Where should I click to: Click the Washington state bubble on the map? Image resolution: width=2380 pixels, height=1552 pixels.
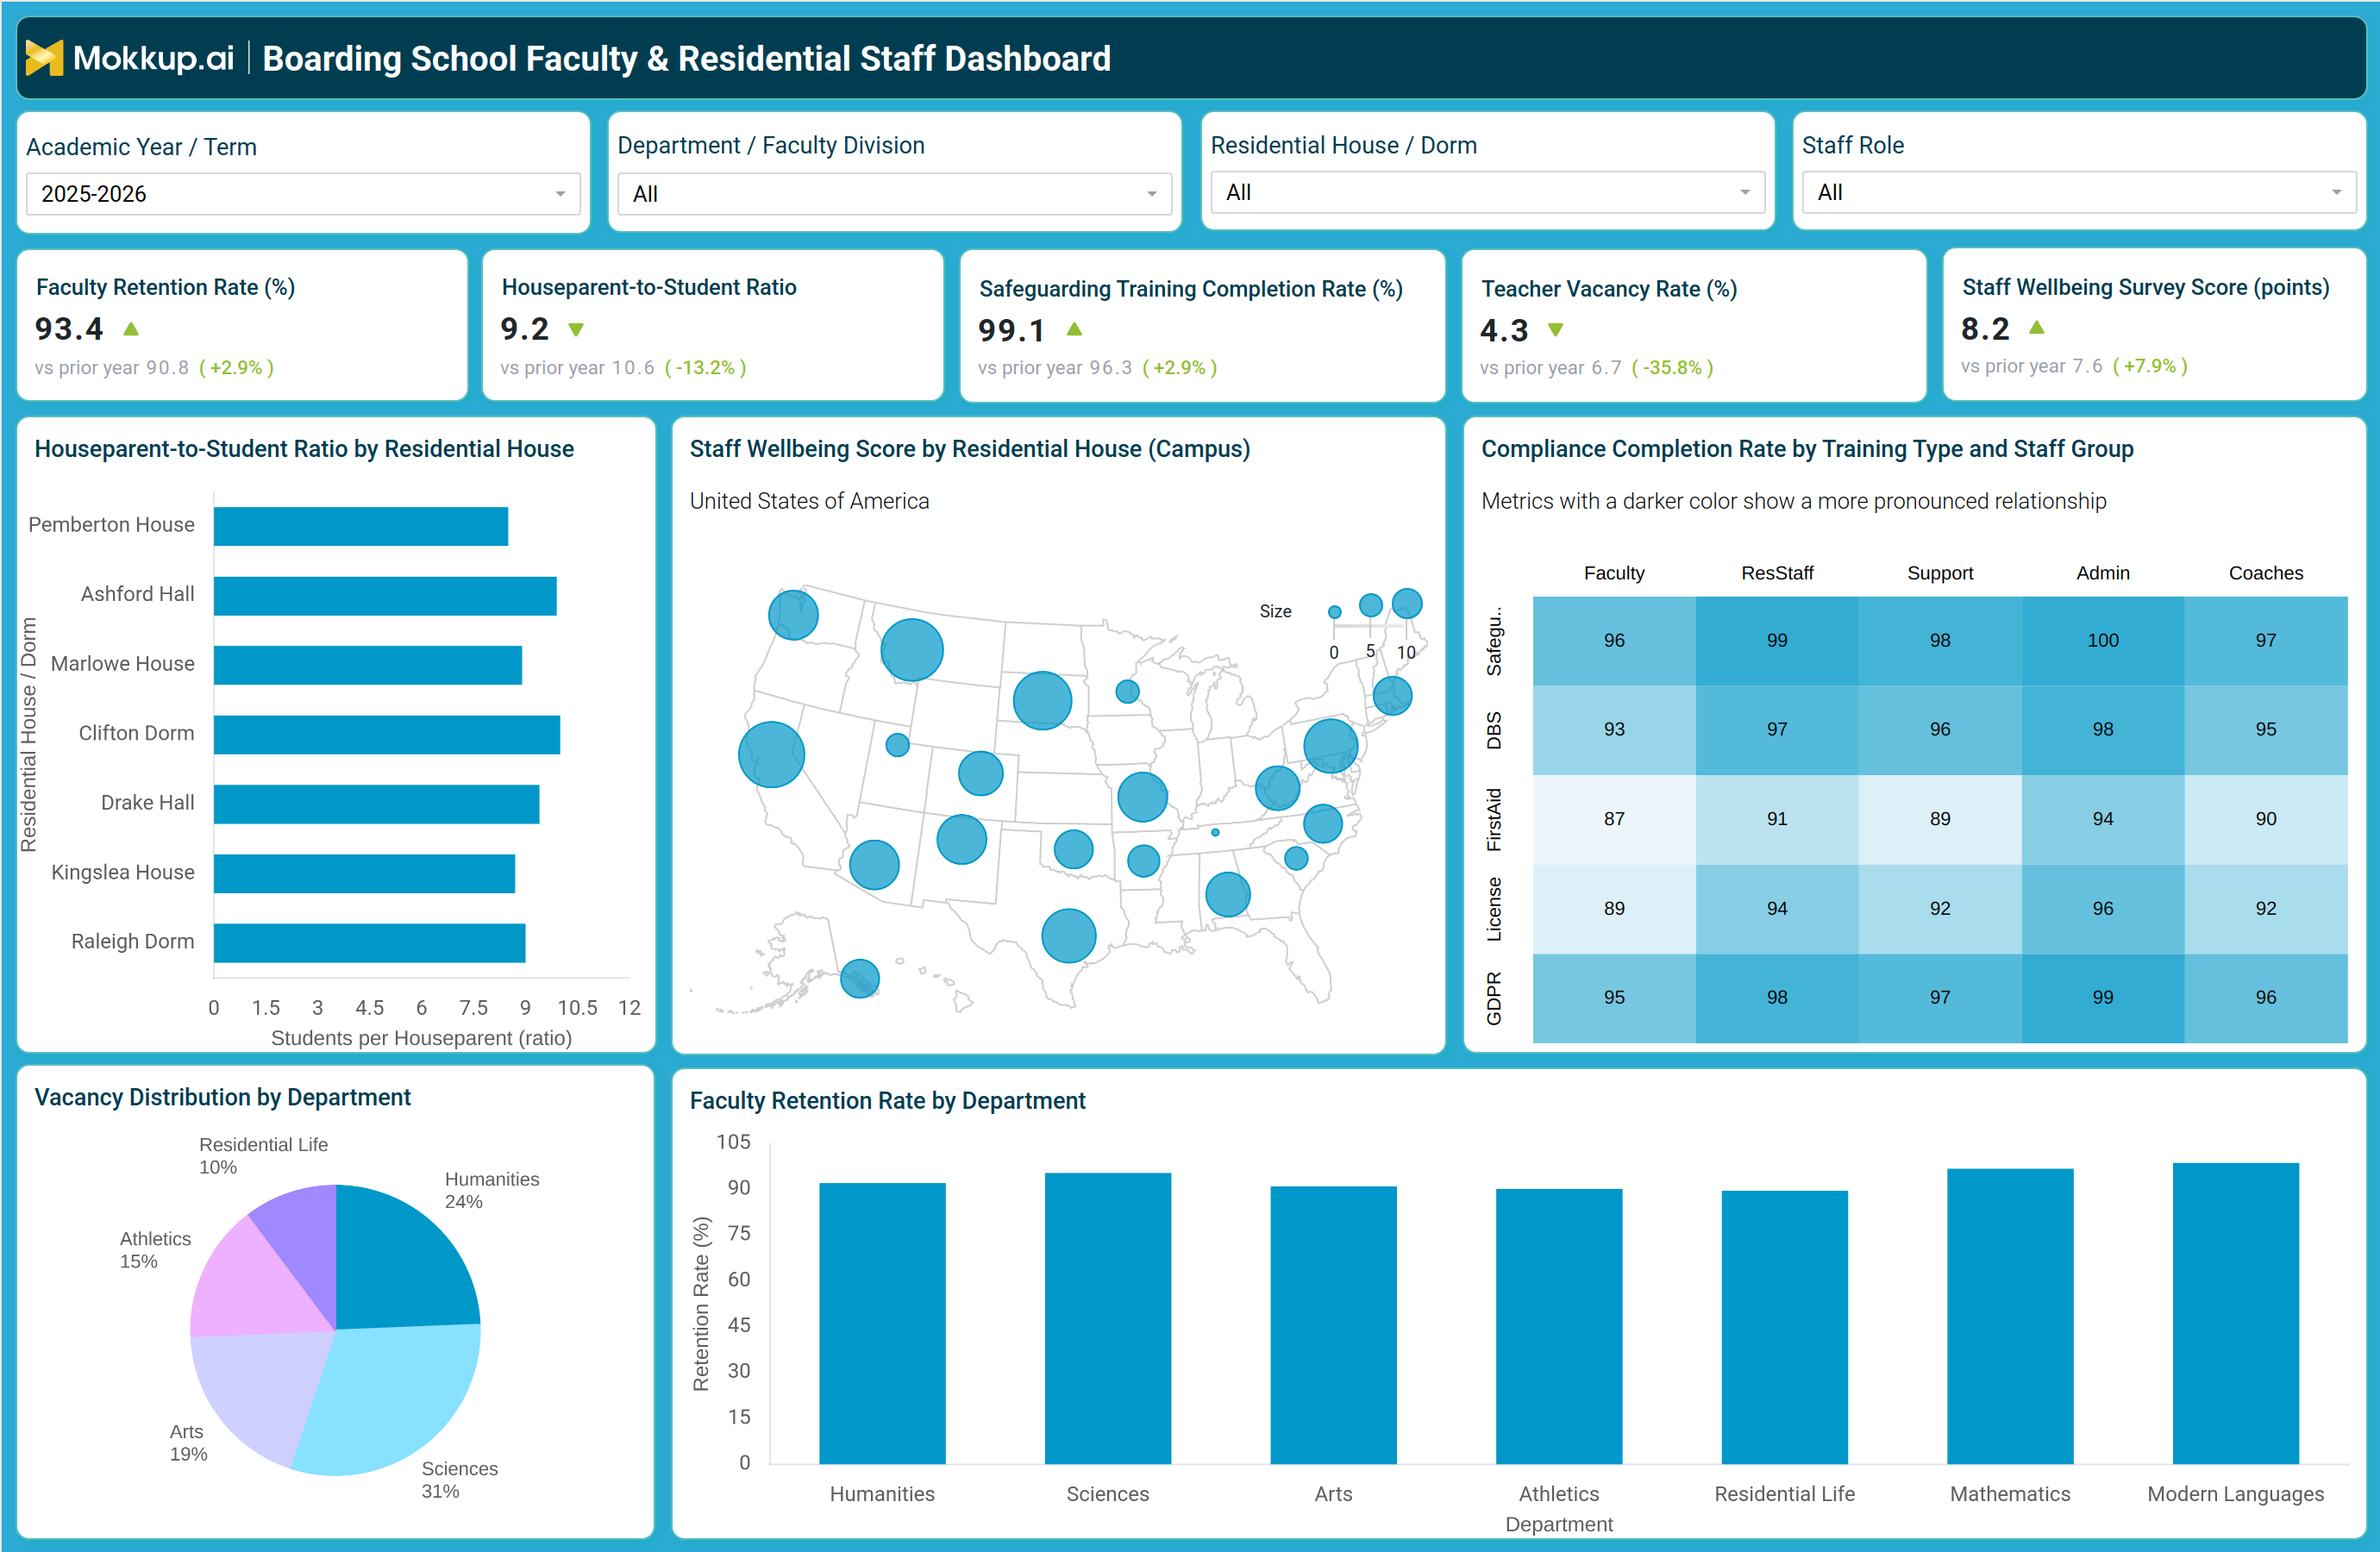[793, 615]
